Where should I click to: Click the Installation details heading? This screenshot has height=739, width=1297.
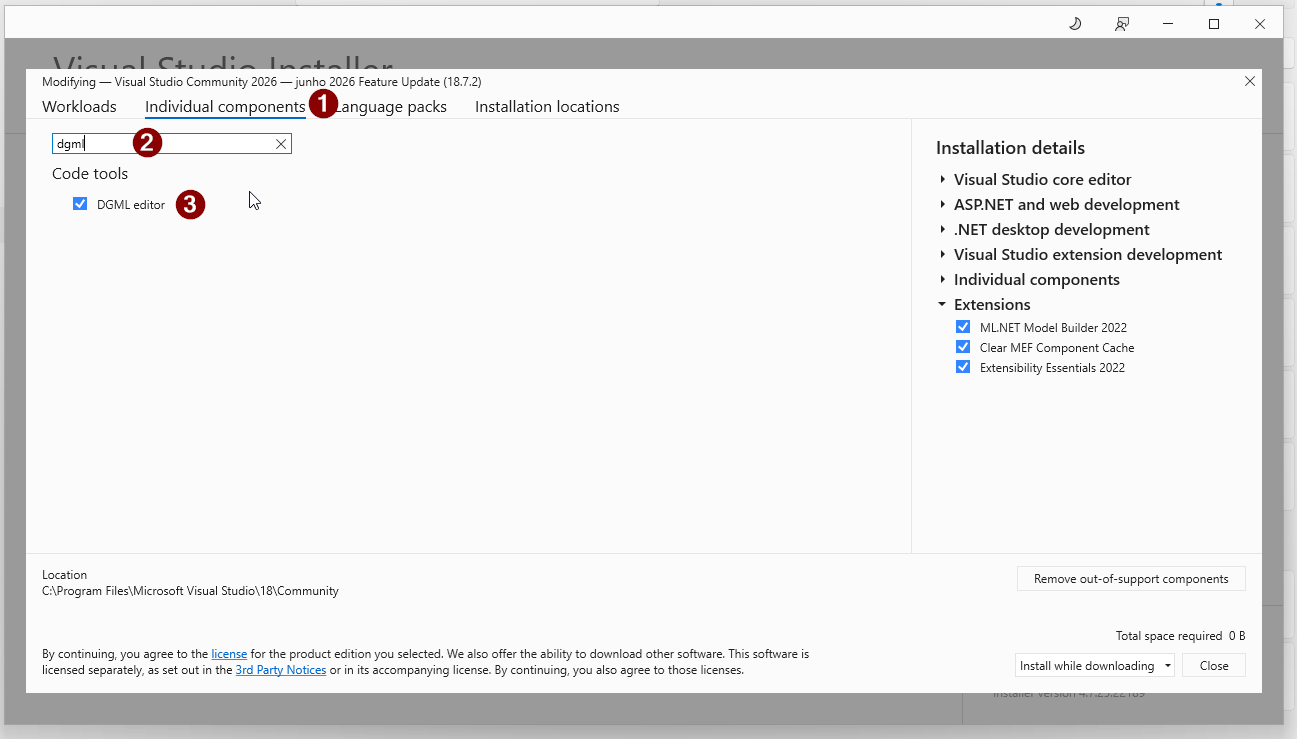(x=1010, y=148)
